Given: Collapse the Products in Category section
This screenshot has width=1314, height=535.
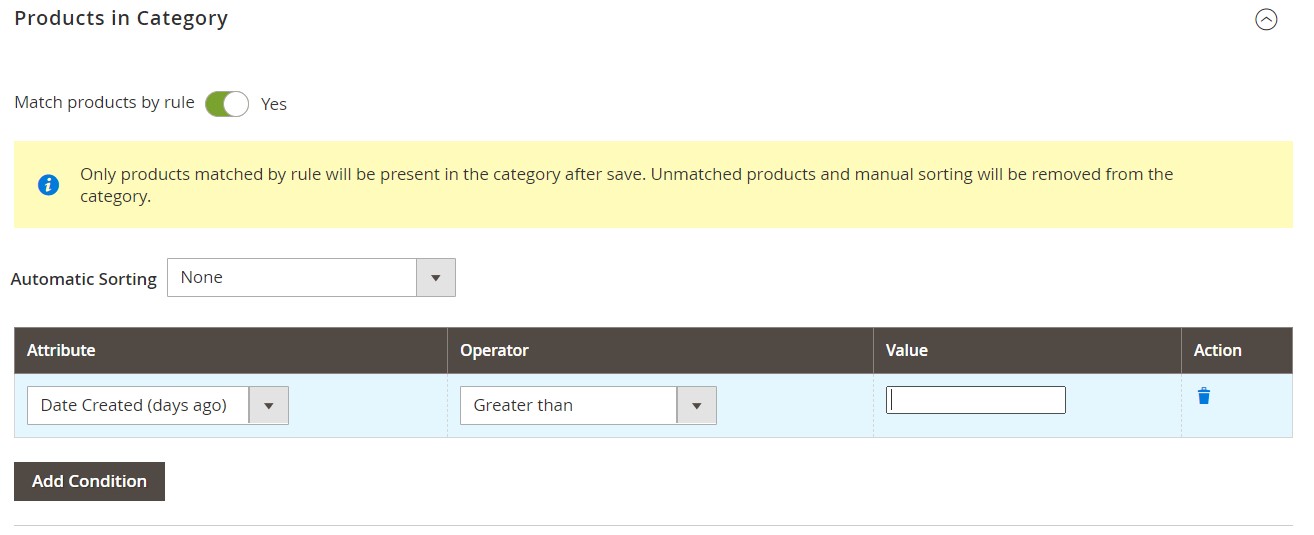Looking at the screenshot, I should (x=1266, y=19).
